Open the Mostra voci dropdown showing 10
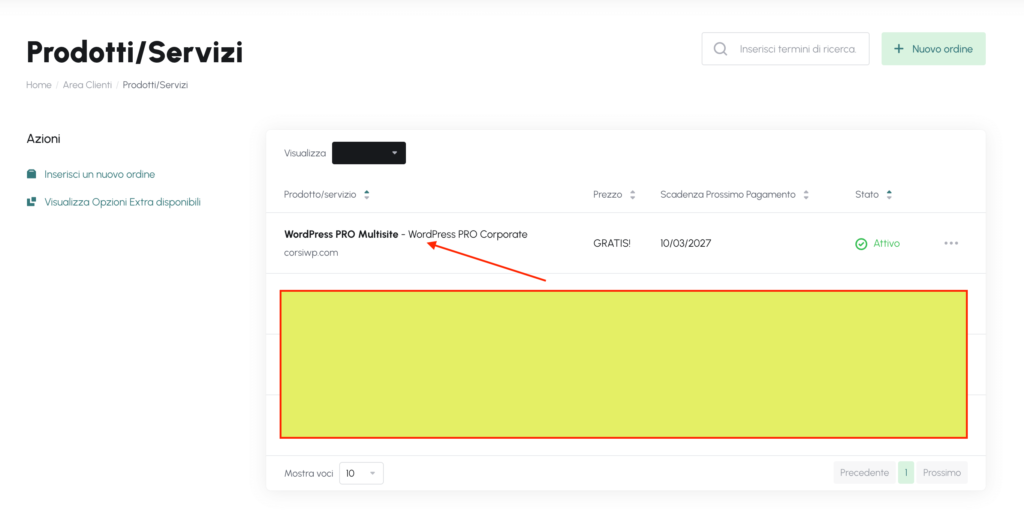1024x510 pixels. pos(361,473)
